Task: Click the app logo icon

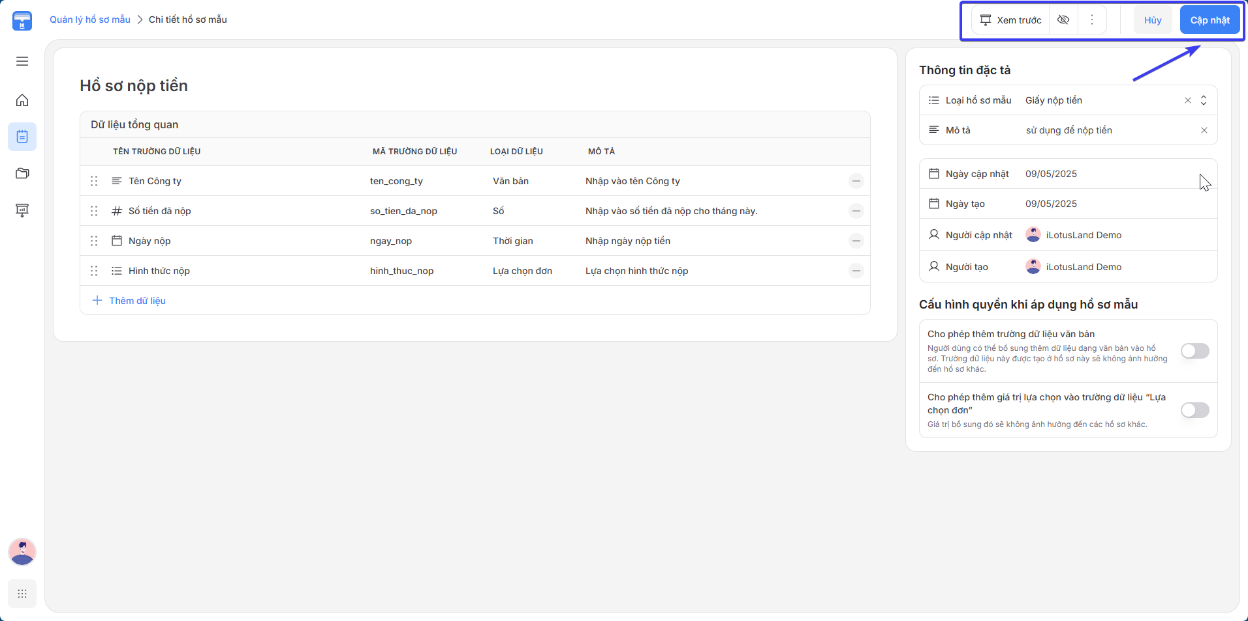Action: pos(22,20)
